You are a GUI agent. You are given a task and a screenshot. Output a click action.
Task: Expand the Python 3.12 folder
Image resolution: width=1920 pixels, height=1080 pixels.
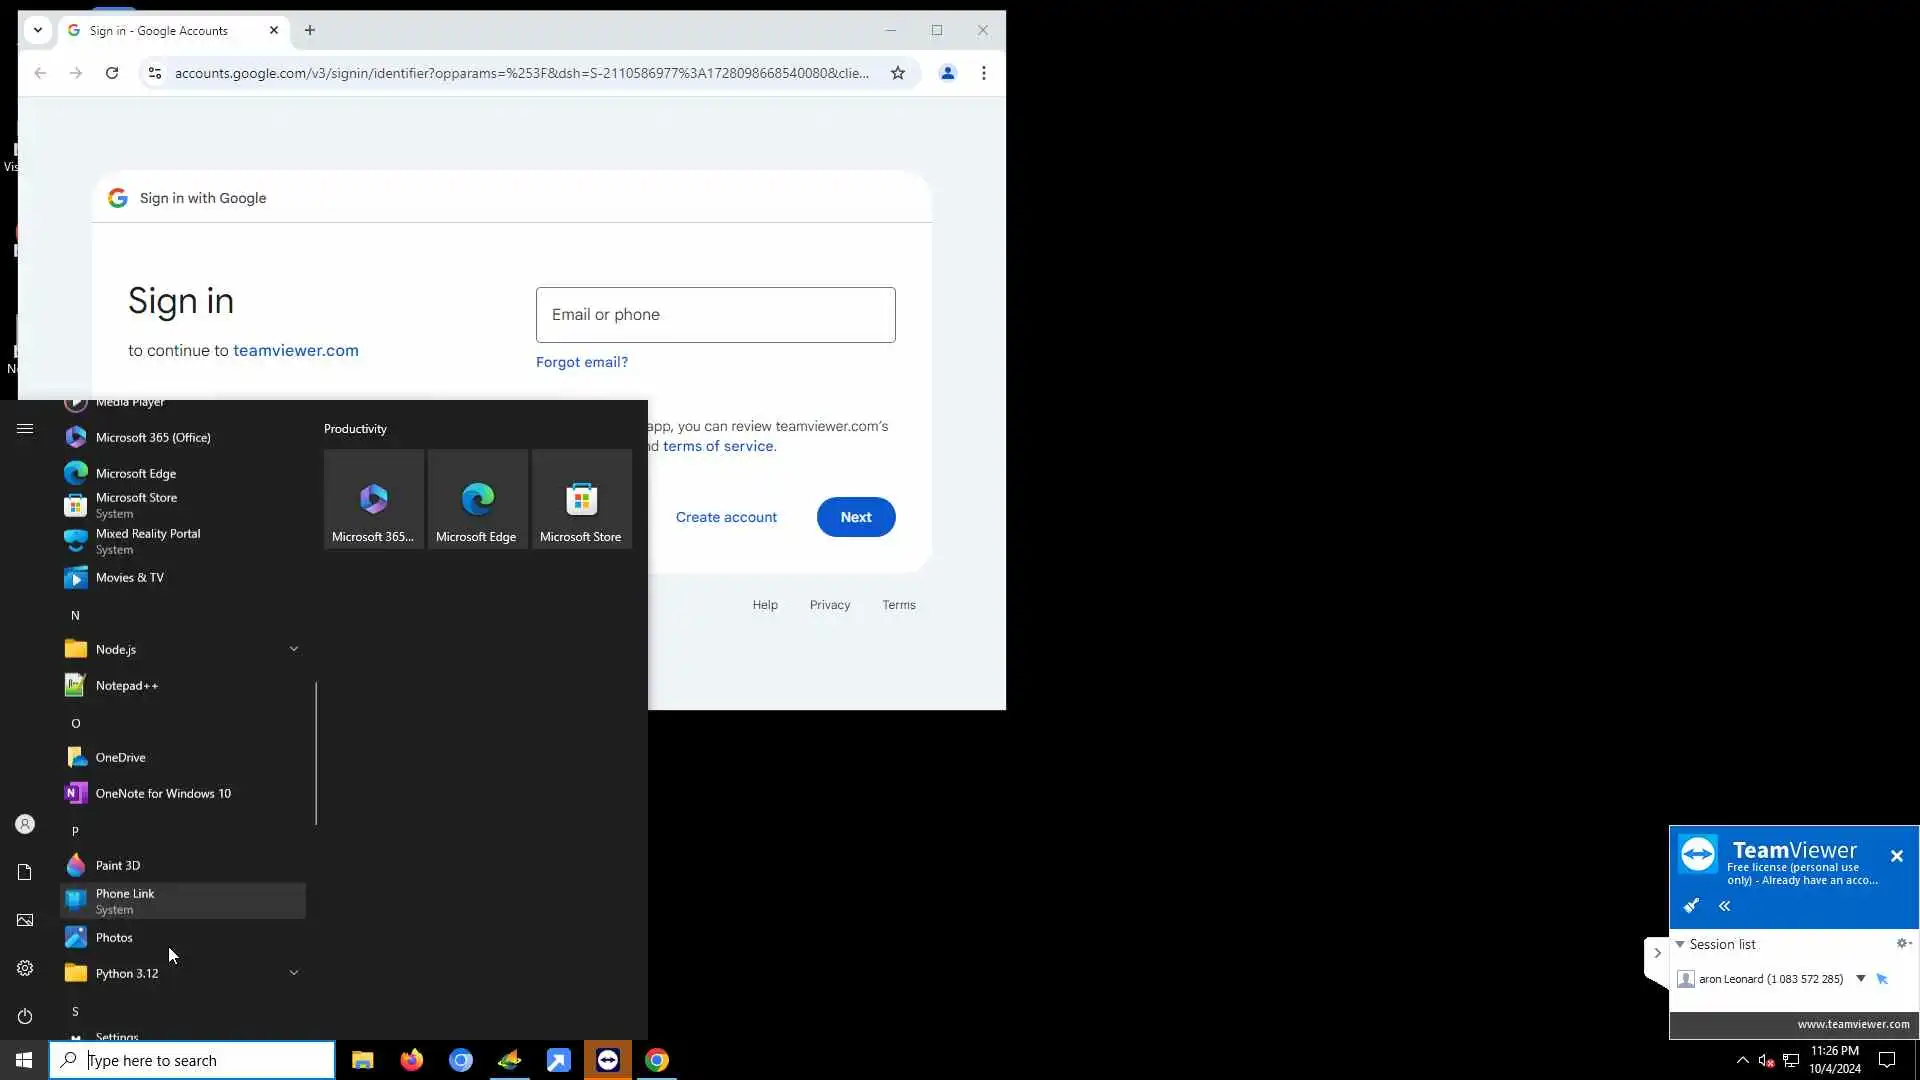[293, 973]
